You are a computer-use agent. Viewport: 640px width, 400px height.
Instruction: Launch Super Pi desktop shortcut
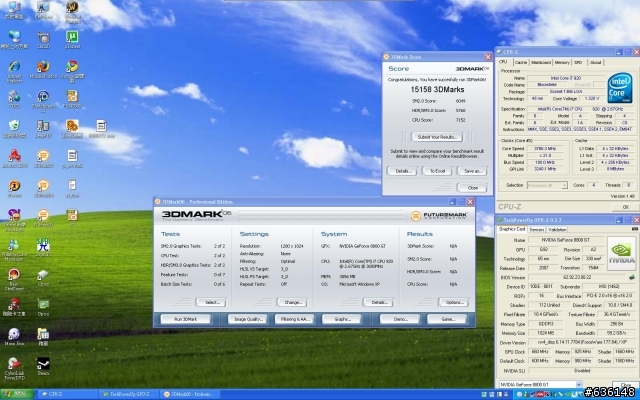[x=43, y=248]
